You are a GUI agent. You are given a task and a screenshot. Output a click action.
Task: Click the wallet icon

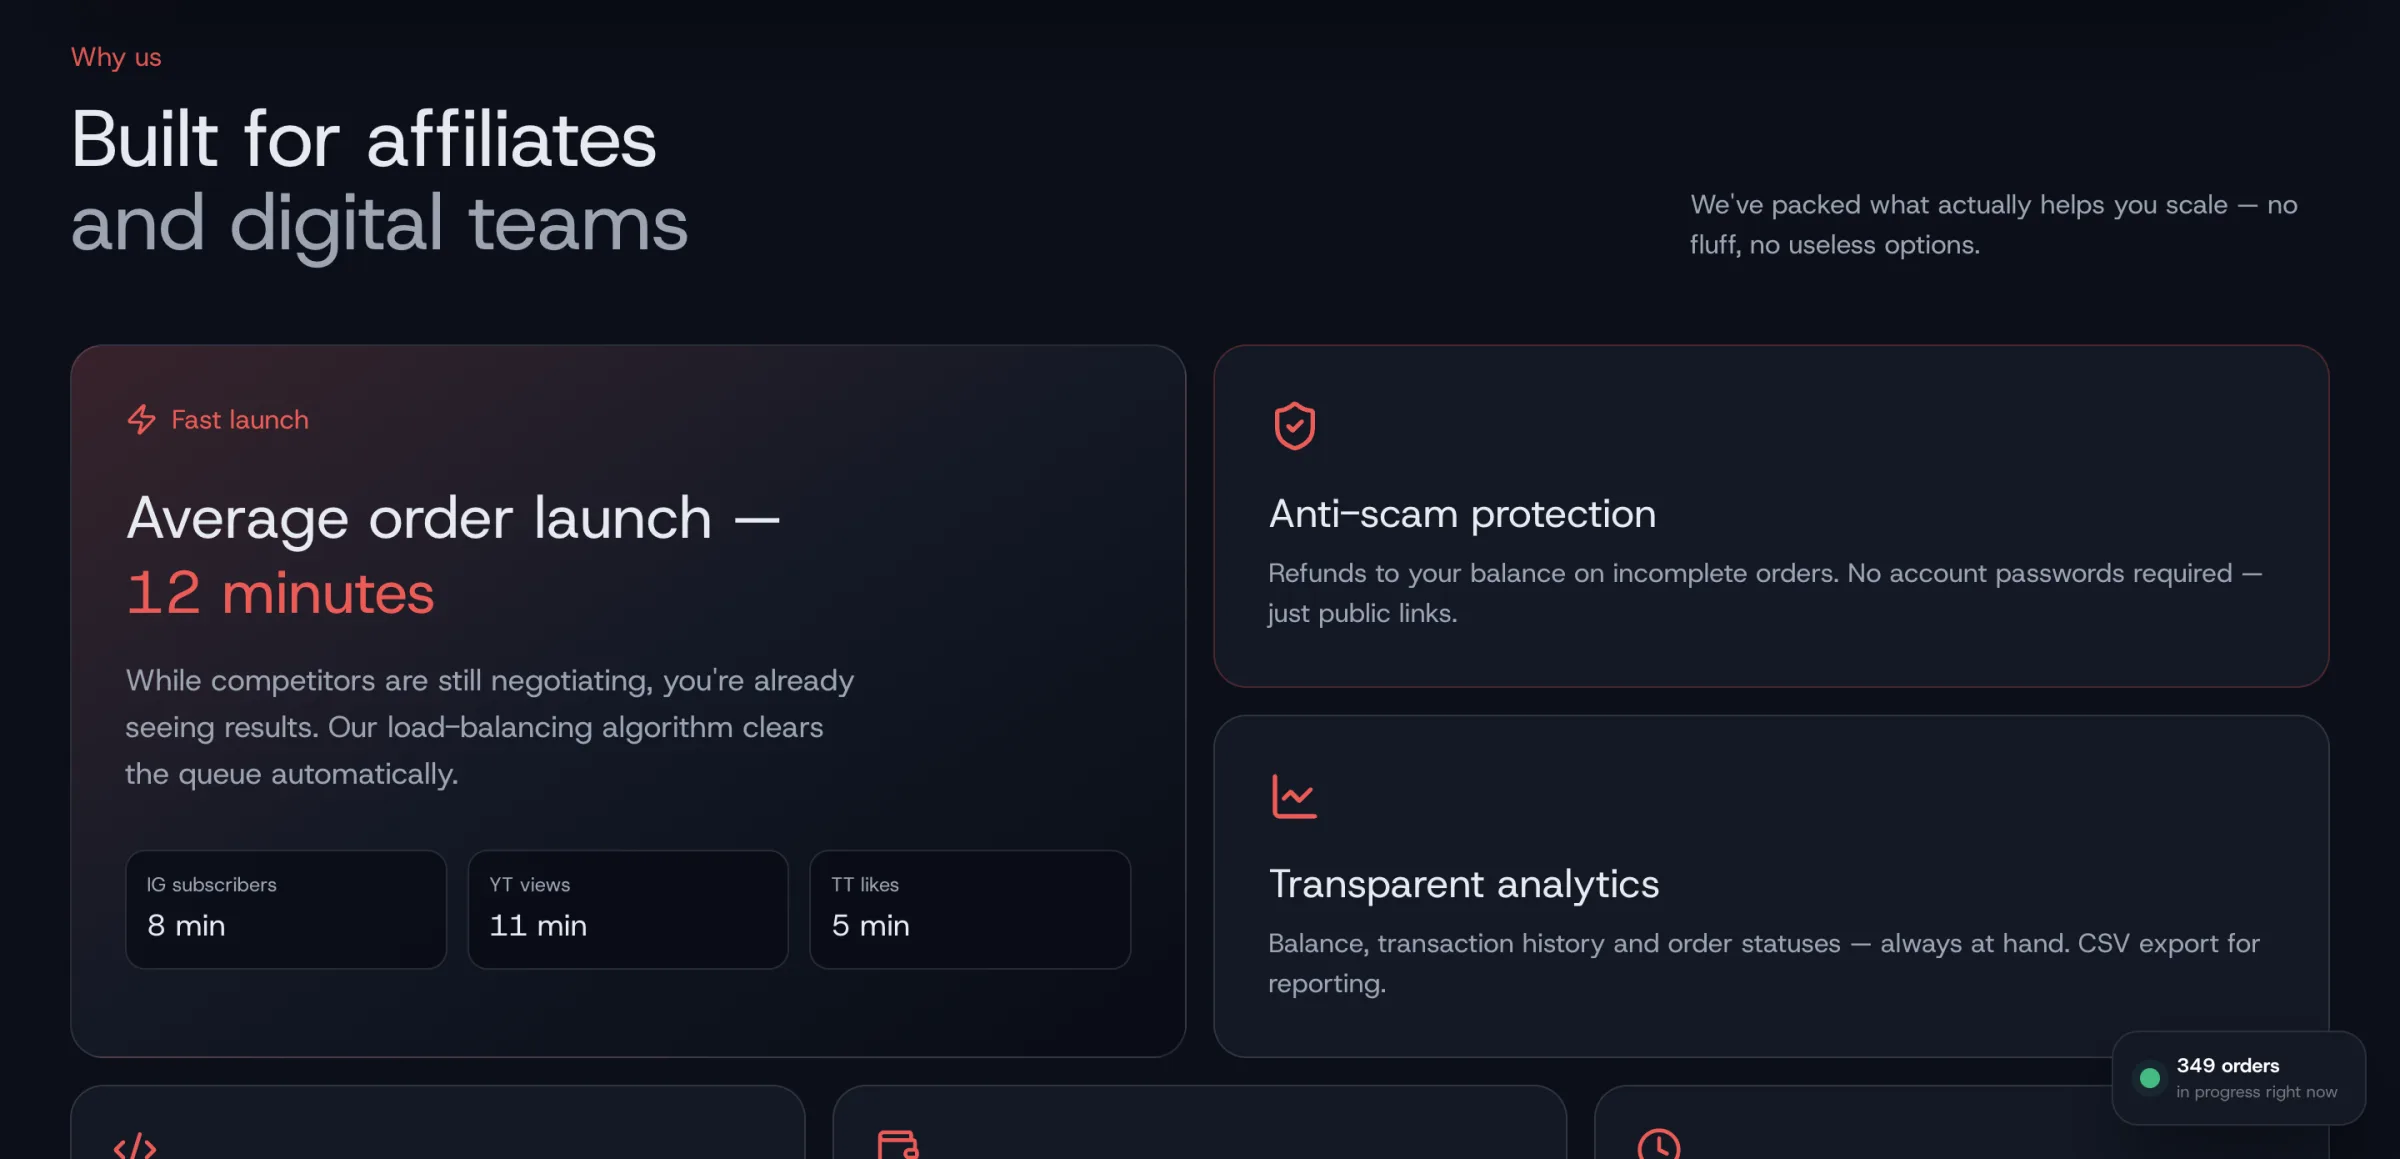(x=897, y=1144)
